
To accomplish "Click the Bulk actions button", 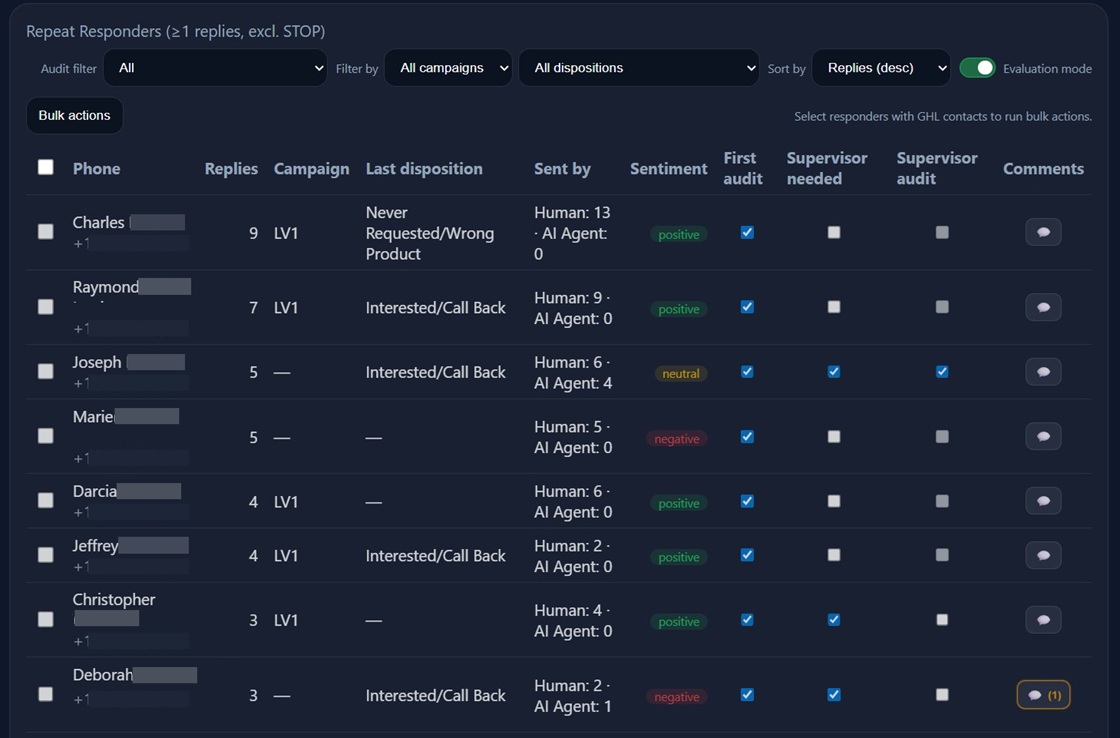I will pos(74,115).
